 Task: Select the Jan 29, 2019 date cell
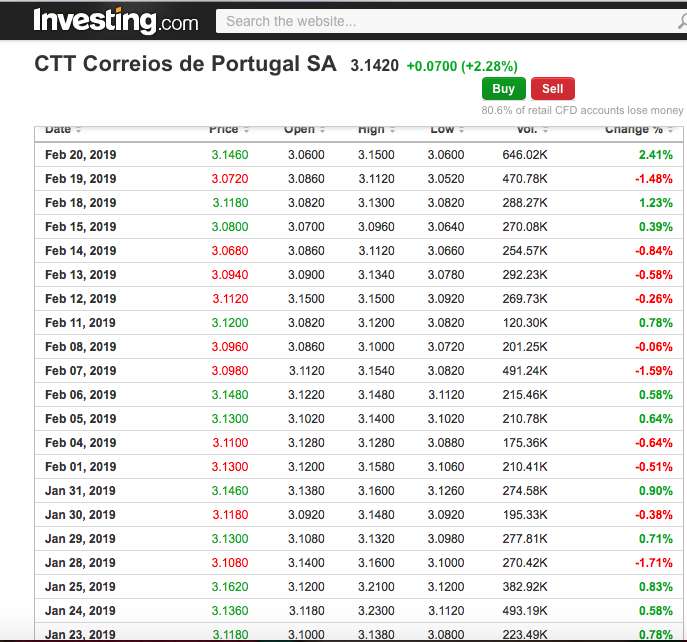(x=81, y=539)
